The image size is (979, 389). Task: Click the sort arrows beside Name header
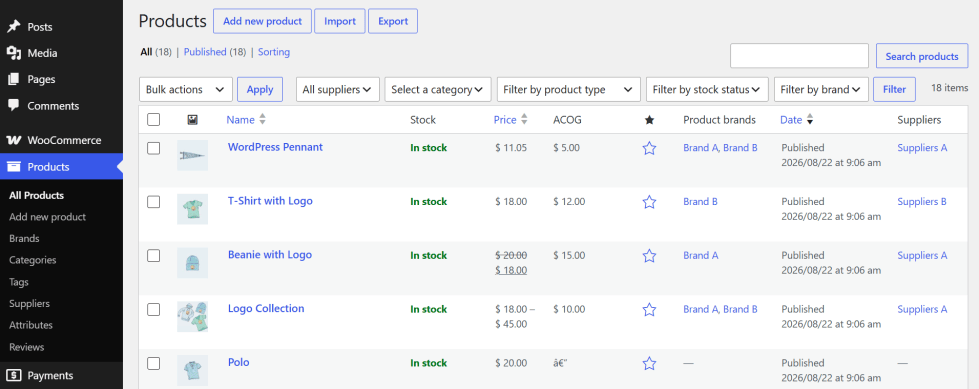pyautogui.click(x=262, y=119)
